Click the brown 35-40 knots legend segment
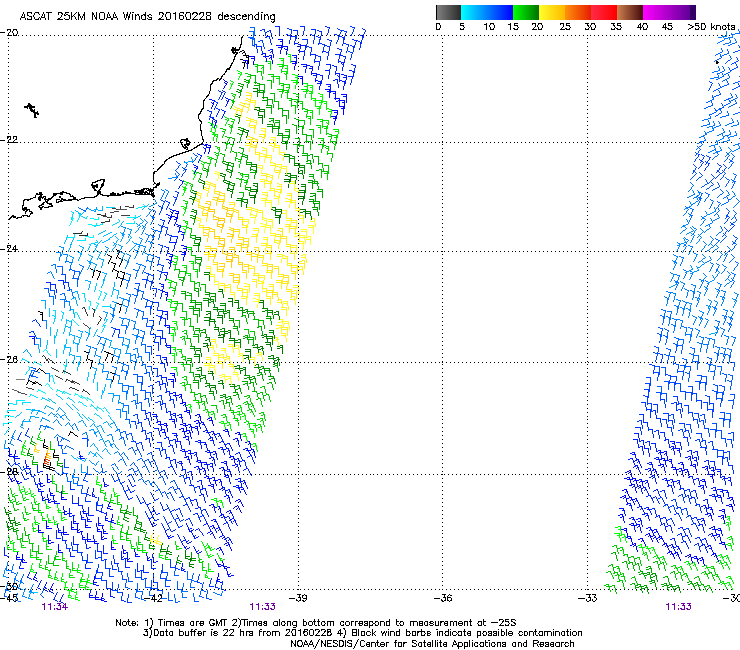 [x=630, y=12]
